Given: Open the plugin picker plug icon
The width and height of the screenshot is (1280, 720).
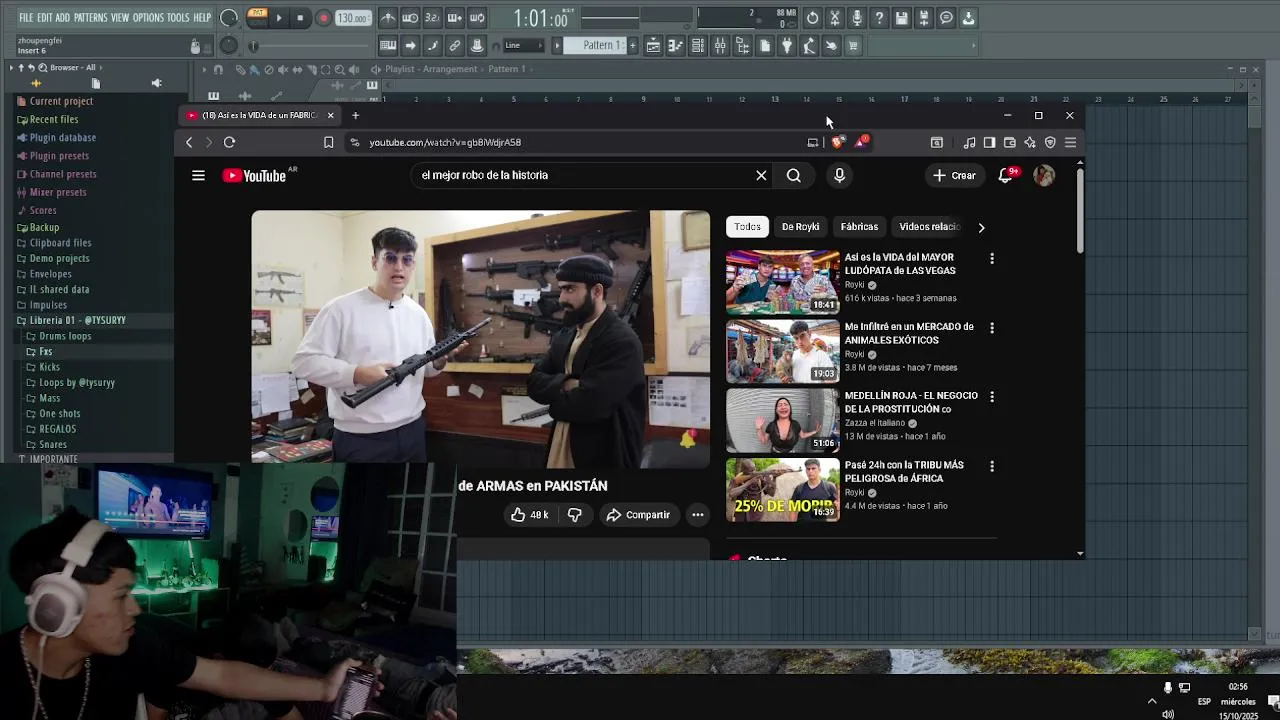Looking at the screenshot, I should [786, 45].
